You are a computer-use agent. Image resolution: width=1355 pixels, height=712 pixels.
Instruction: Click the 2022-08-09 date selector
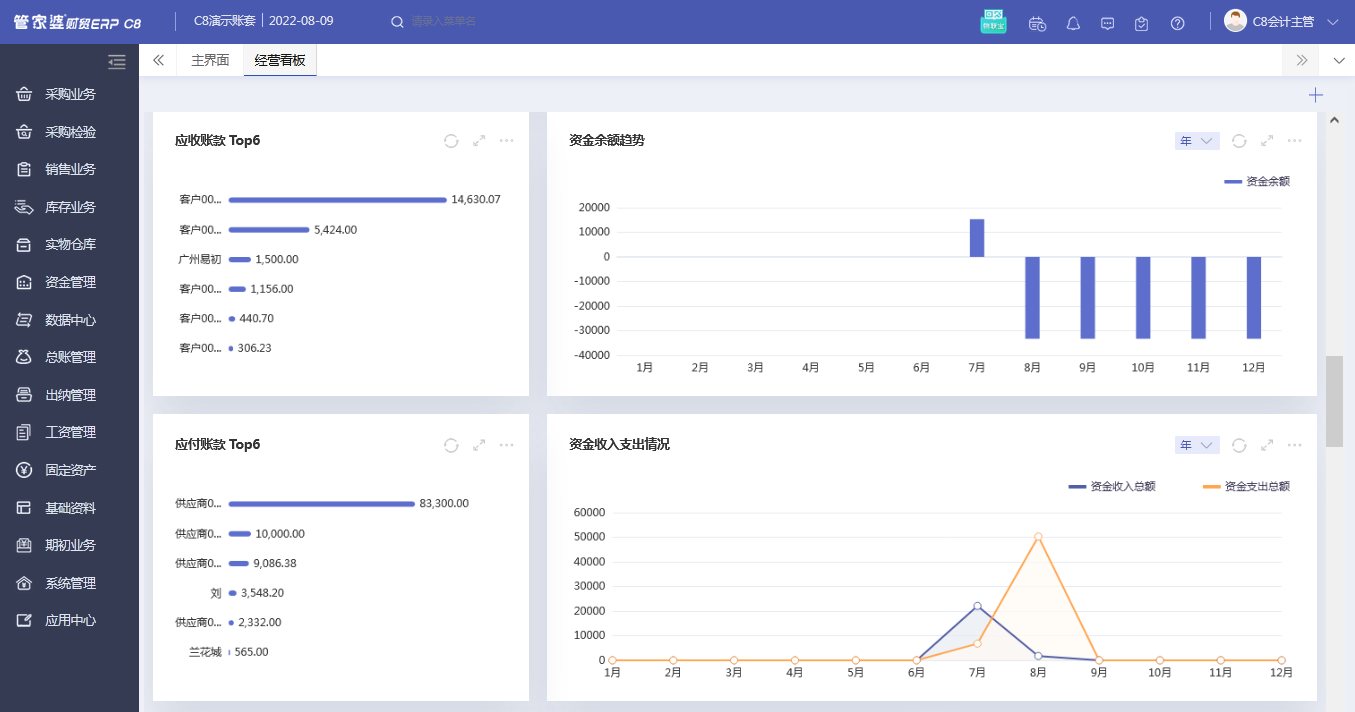[x=303, y=20]
